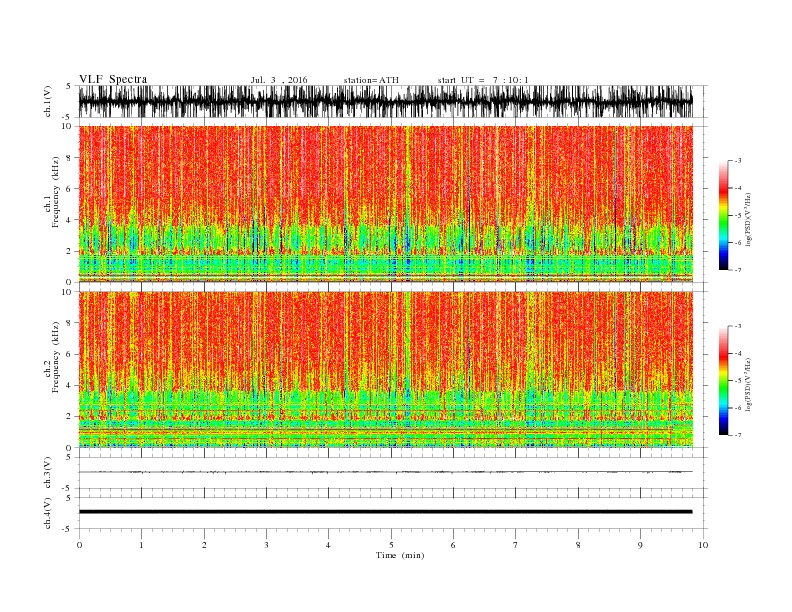Click the "7" tick label on the Time axis
The width and height of the screenshot is (792, 612).
pos(516,545)
